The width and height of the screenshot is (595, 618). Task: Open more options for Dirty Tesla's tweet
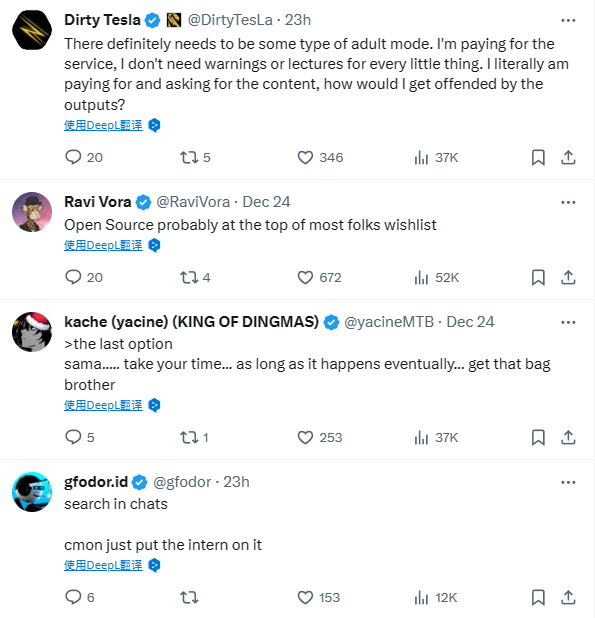tap(568, 20)
